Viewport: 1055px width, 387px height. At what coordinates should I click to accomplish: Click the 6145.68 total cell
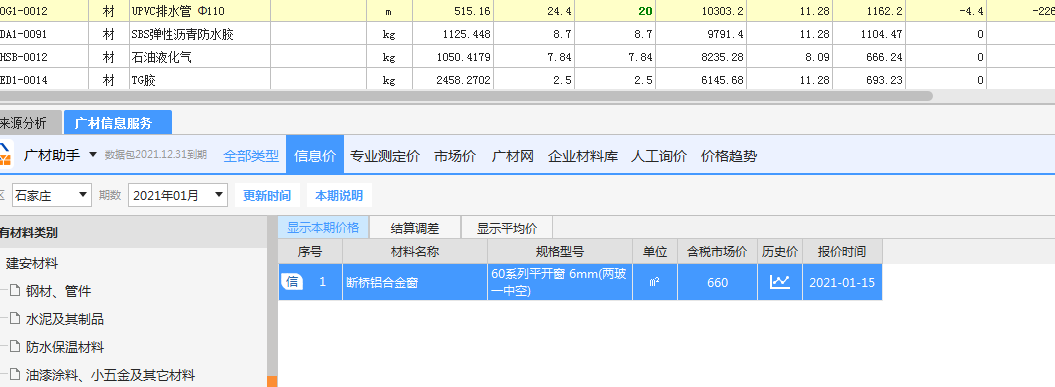[701, 80]
